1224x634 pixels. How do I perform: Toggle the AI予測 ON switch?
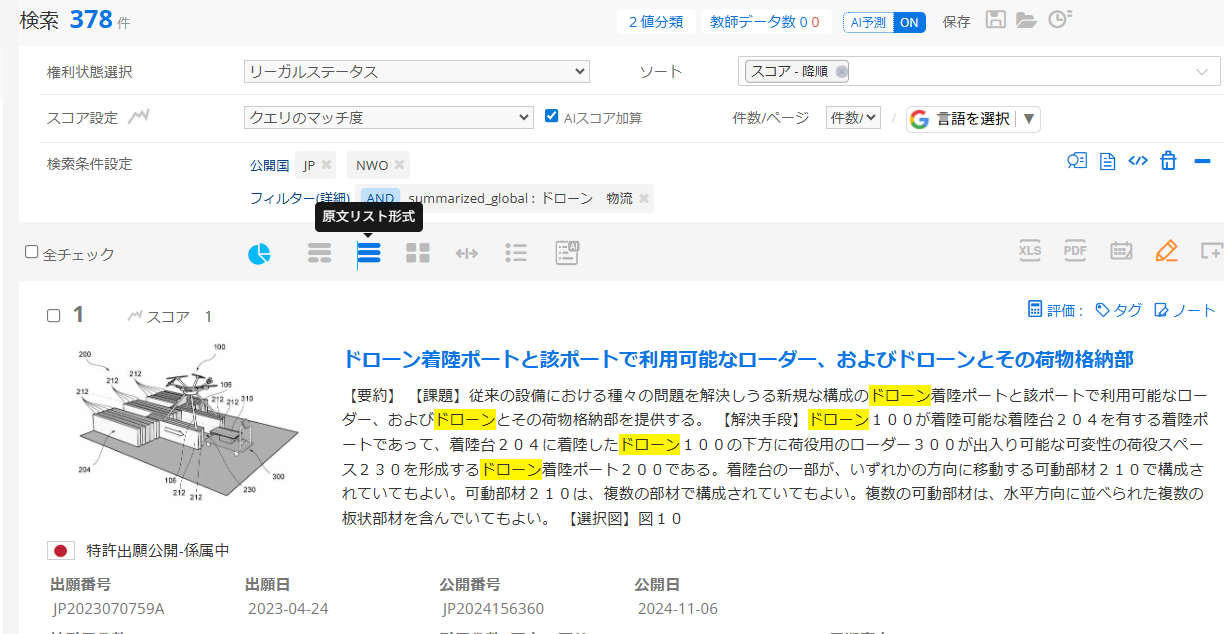click(884, 22)
